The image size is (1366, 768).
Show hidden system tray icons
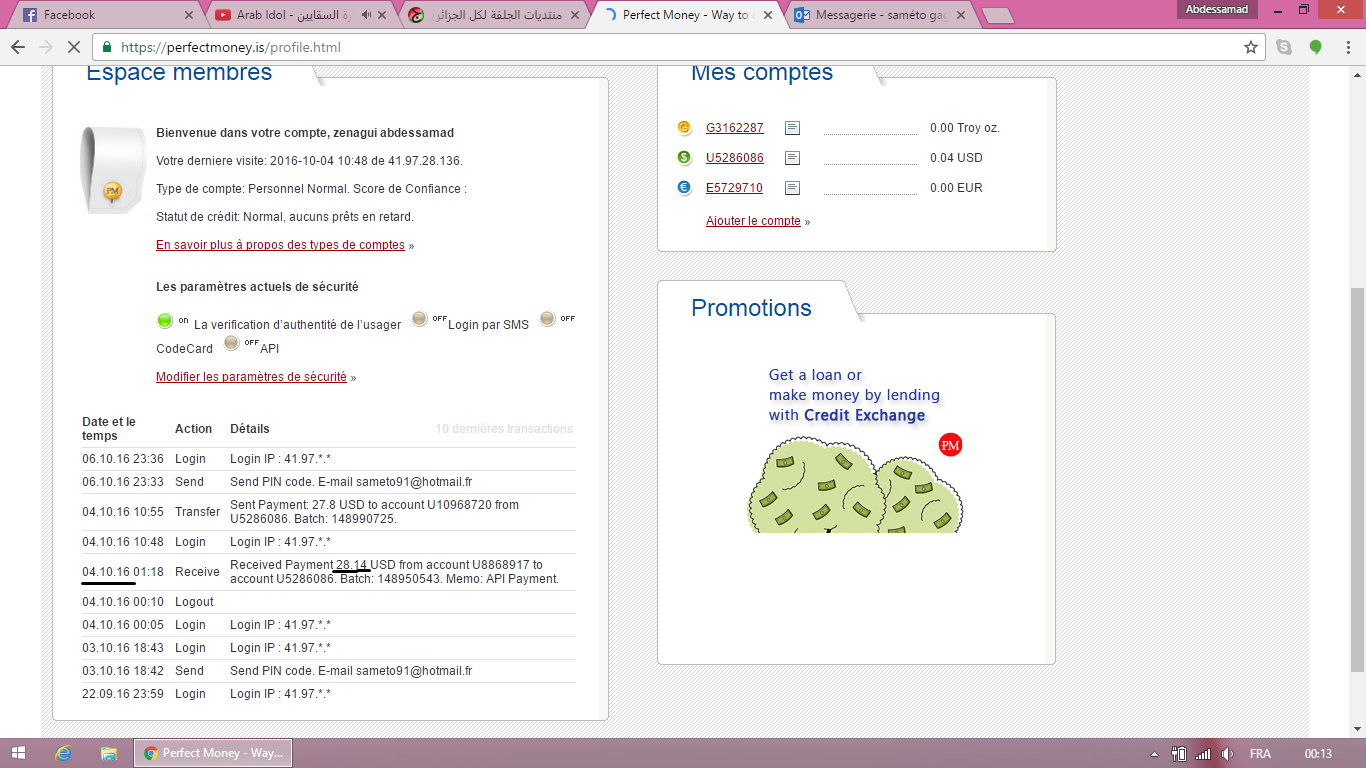click(x=1154, y=754)
